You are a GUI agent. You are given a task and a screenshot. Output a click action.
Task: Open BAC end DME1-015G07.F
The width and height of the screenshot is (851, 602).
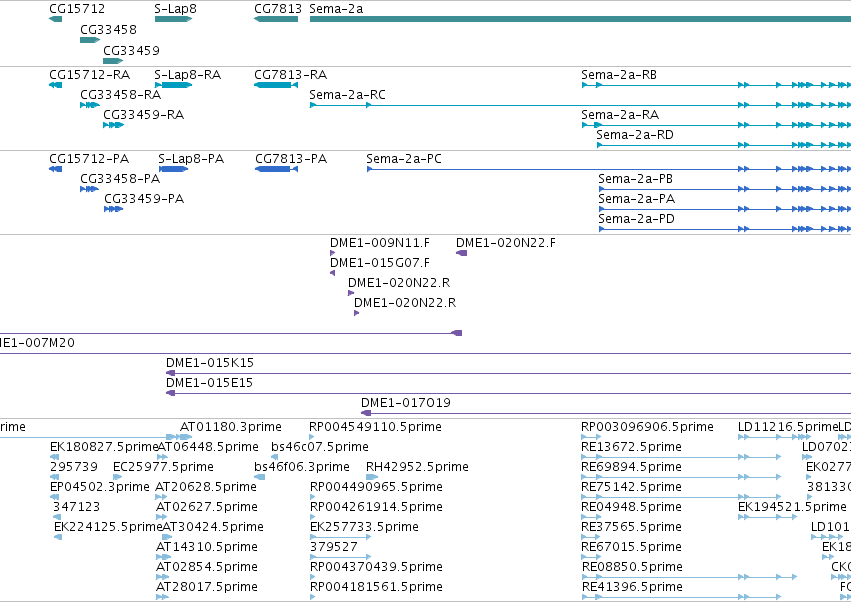[379, 263]
